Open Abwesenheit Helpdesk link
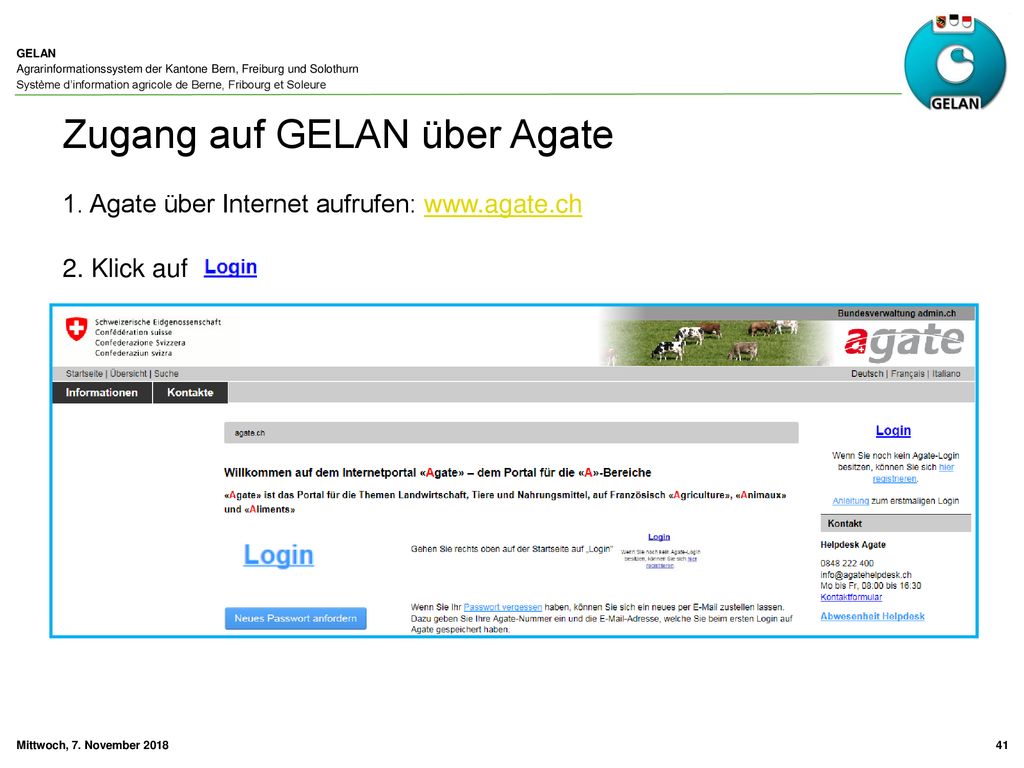Viewport: 1024px width, 768px height. coord(872,616)
